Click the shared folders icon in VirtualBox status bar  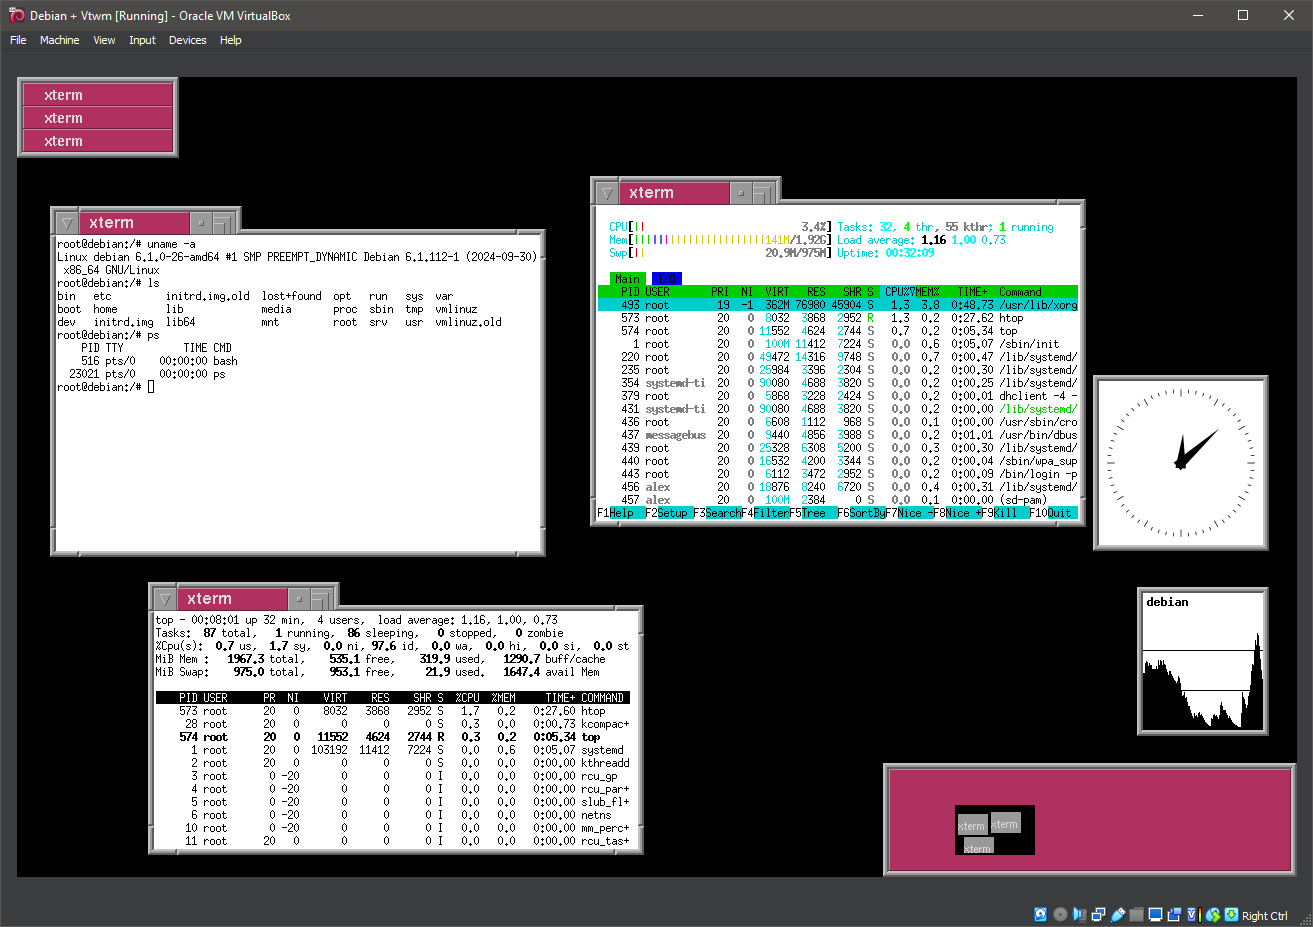tap(1136, 914)
